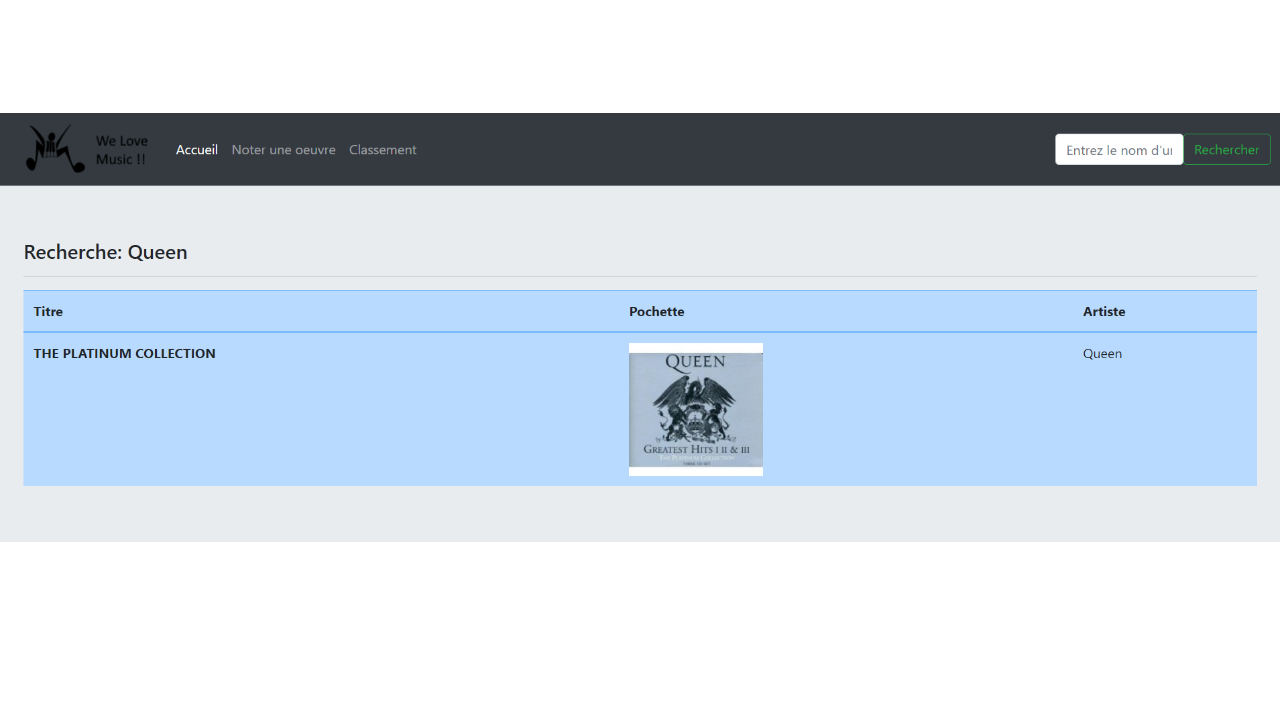Click the We Love Music logo icon
Image resolution: width=1280 pixels, height=720 pixels.
click(x=55, y=149)
